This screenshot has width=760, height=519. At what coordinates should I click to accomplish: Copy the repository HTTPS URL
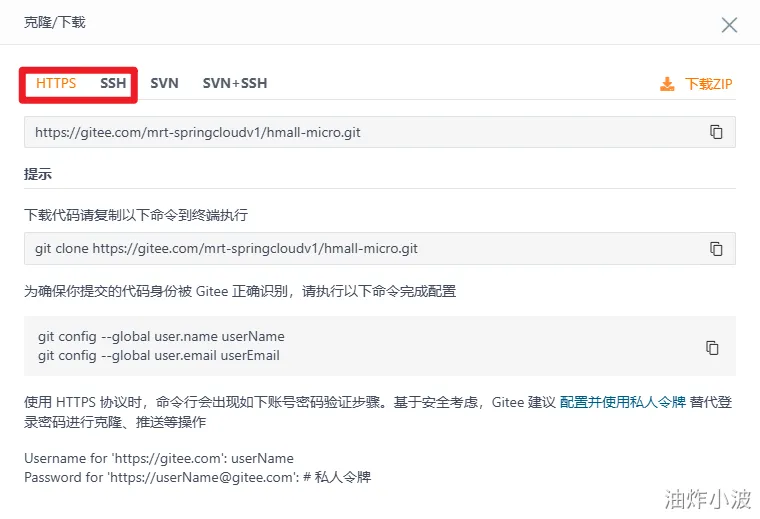click(716, 132)
